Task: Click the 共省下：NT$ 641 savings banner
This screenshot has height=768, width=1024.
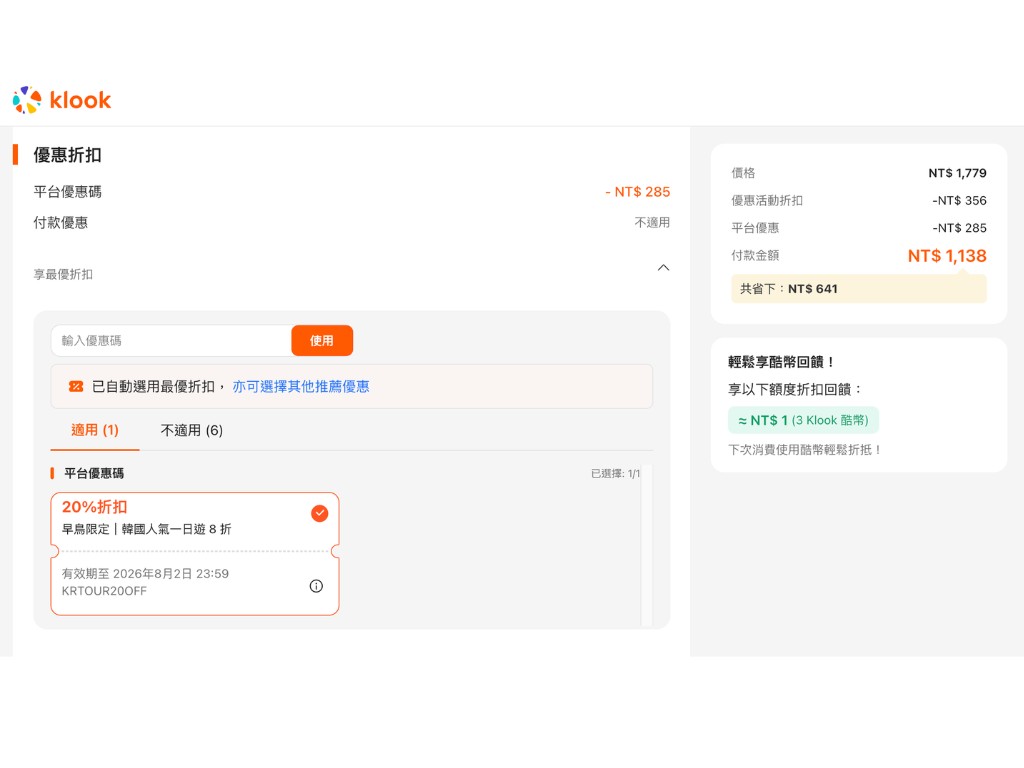Action: 859,289
